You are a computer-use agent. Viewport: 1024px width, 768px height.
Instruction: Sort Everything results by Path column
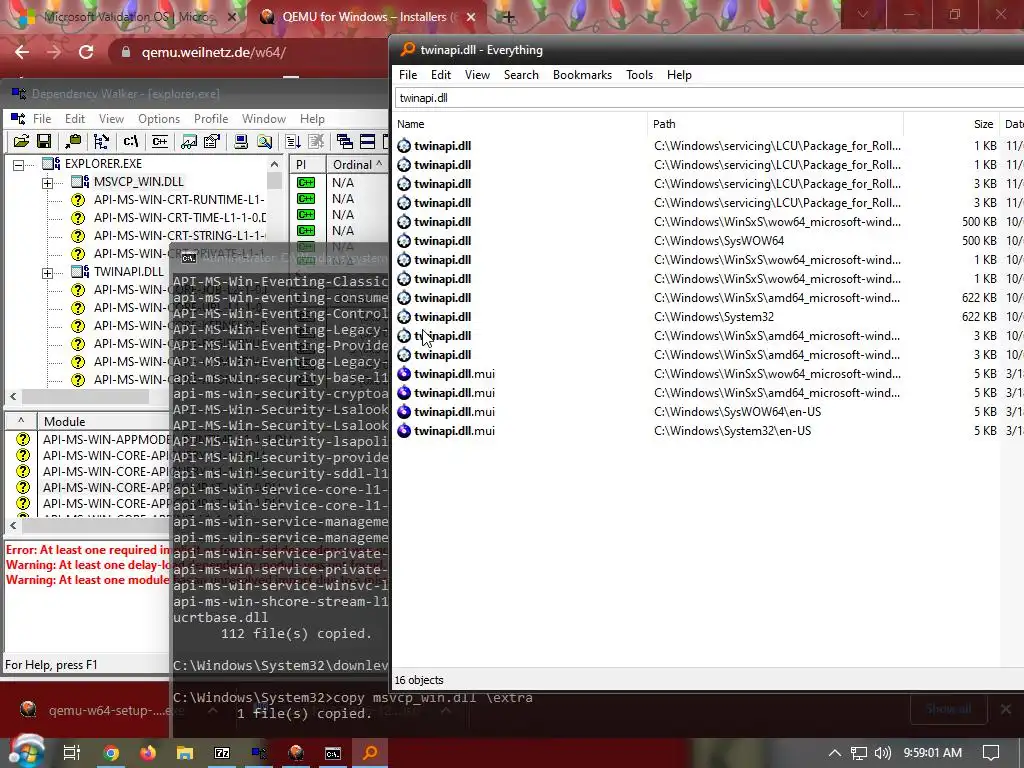pos(775,124)
